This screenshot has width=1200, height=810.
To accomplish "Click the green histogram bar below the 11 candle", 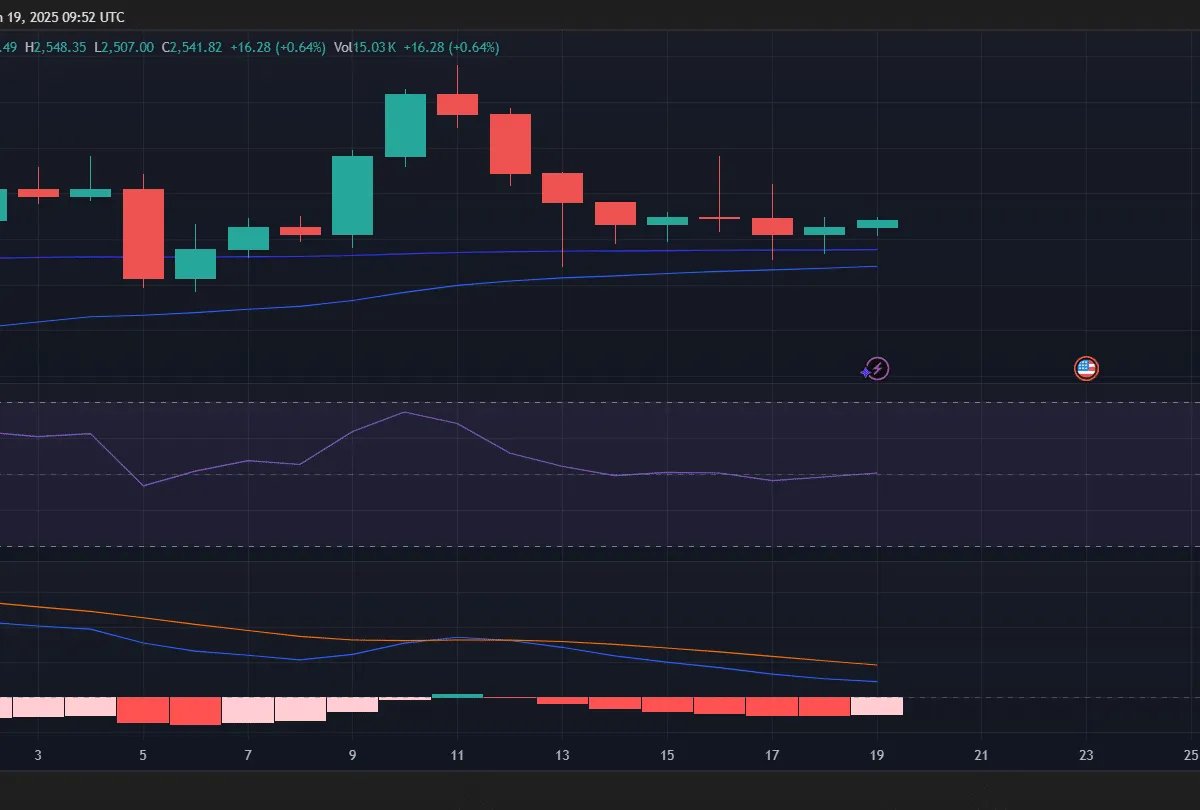I will [457, 694].
